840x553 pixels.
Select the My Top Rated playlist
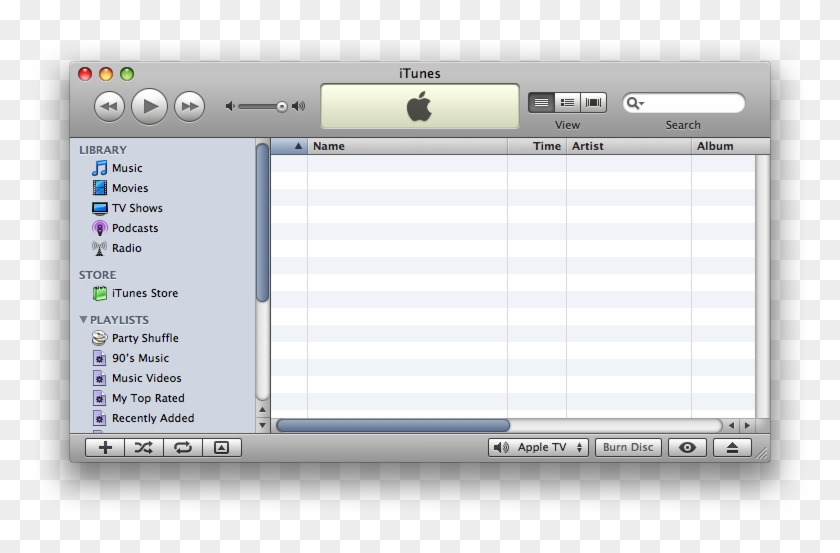point(162,398)
